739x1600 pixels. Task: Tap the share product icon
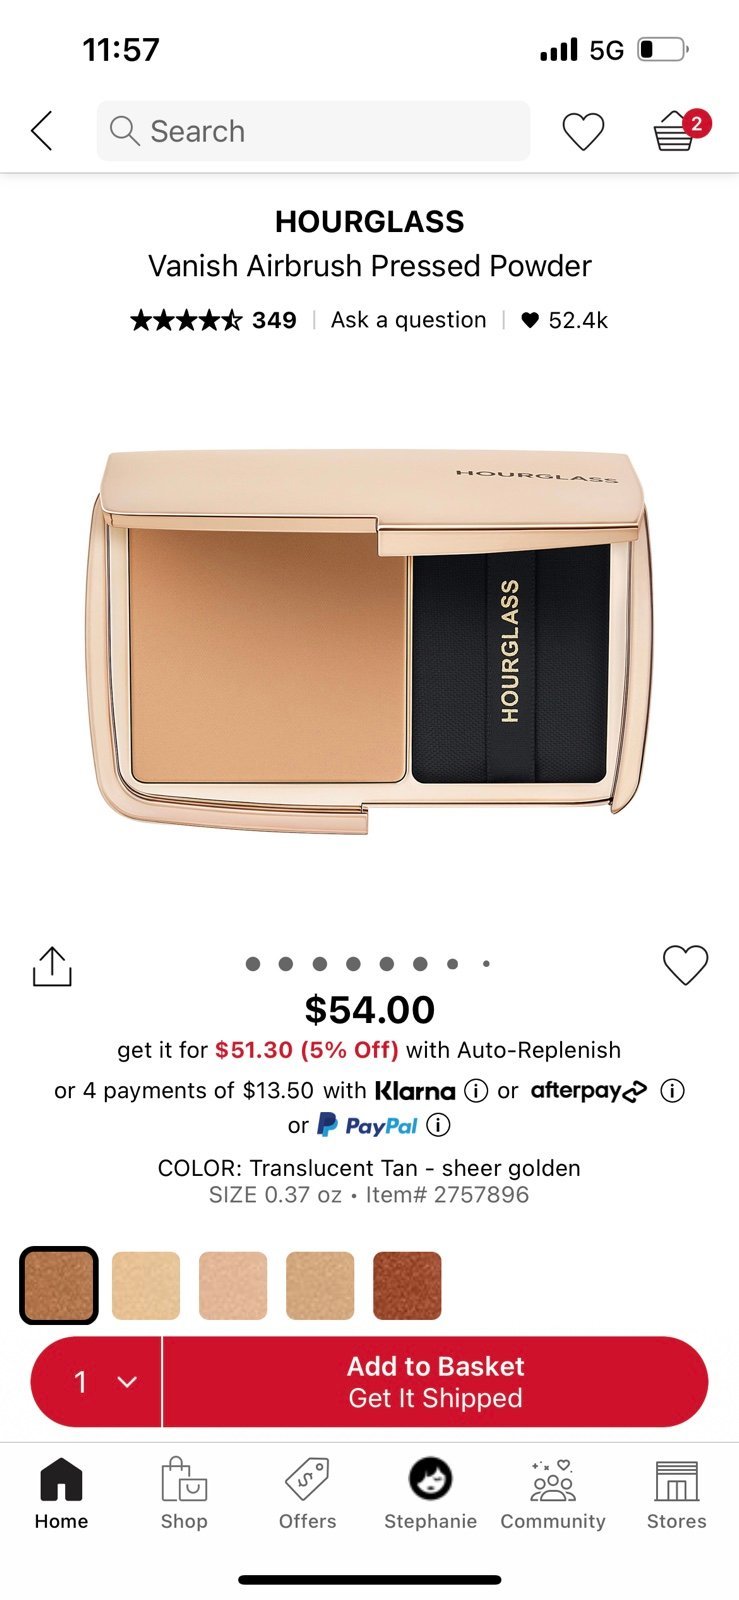click(52, 966)
